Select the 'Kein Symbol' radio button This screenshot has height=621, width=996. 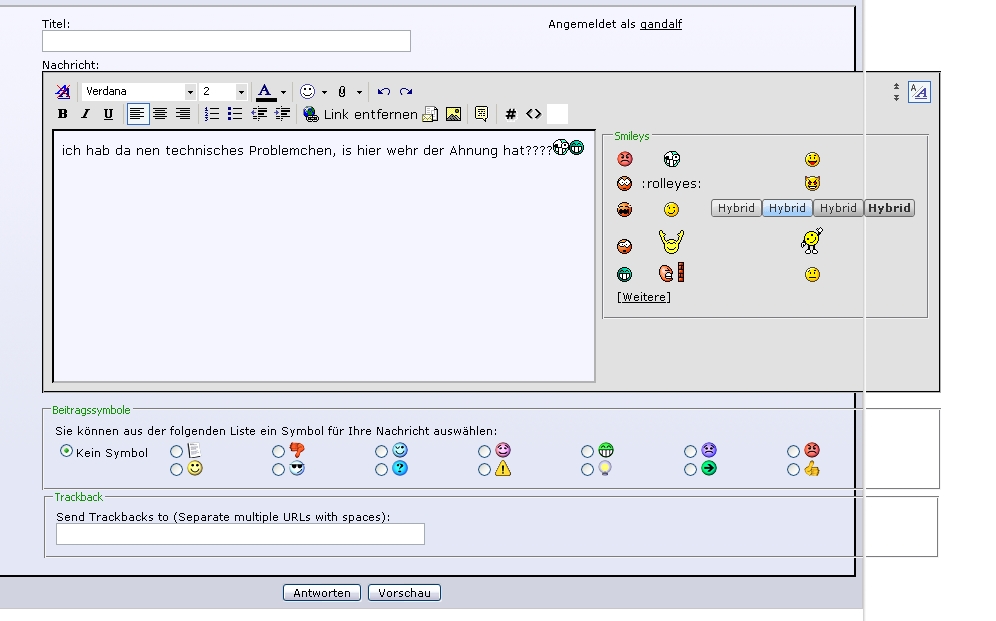(x=67, y=452)
